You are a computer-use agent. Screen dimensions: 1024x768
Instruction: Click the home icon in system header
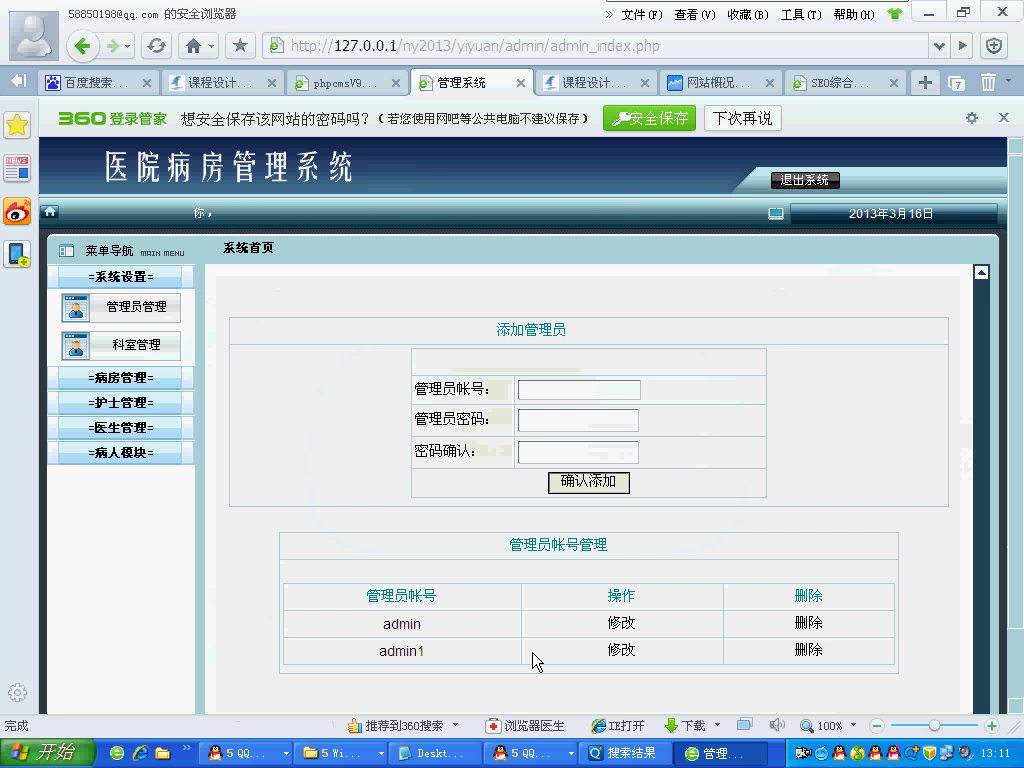[x=50, y=212]
